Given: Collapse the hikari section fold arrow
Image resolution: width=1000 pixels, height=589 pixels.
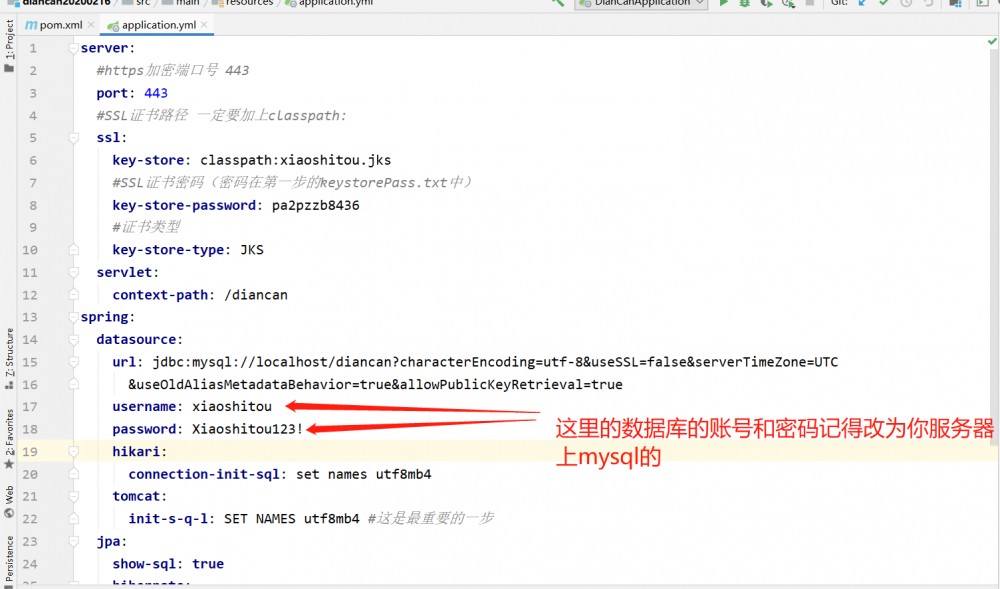Looking at the screenshot, I should tap(71, 450).
